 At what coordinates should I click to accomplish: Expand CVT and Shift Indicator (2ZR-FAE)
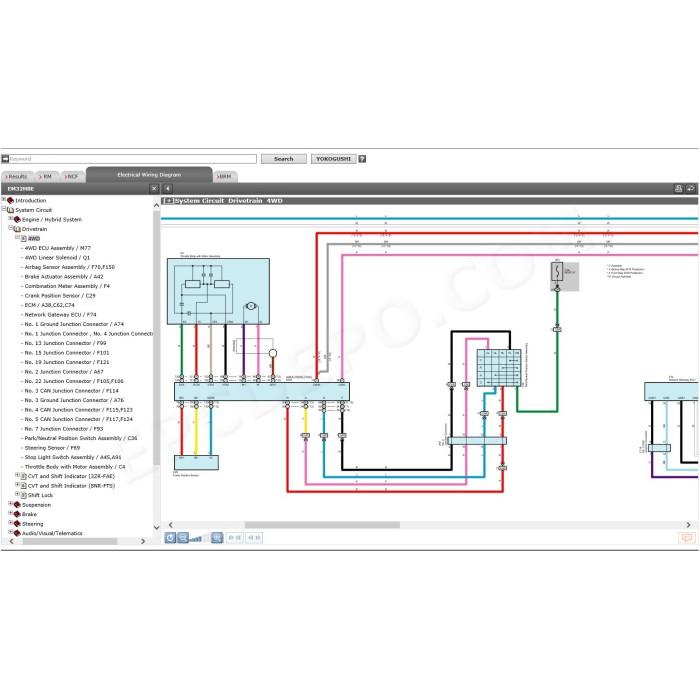pos(17,475)
